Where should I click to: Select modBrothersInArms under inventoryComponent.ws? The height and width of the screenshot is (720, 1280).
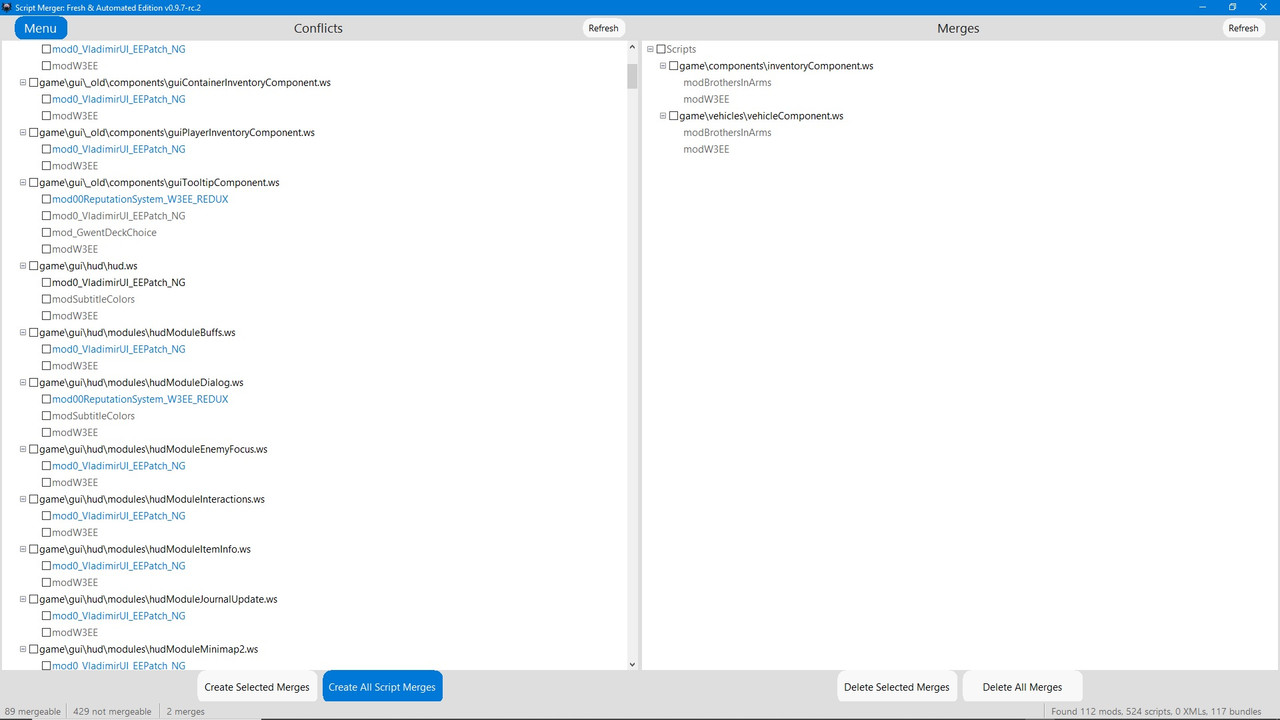point(727,82)
